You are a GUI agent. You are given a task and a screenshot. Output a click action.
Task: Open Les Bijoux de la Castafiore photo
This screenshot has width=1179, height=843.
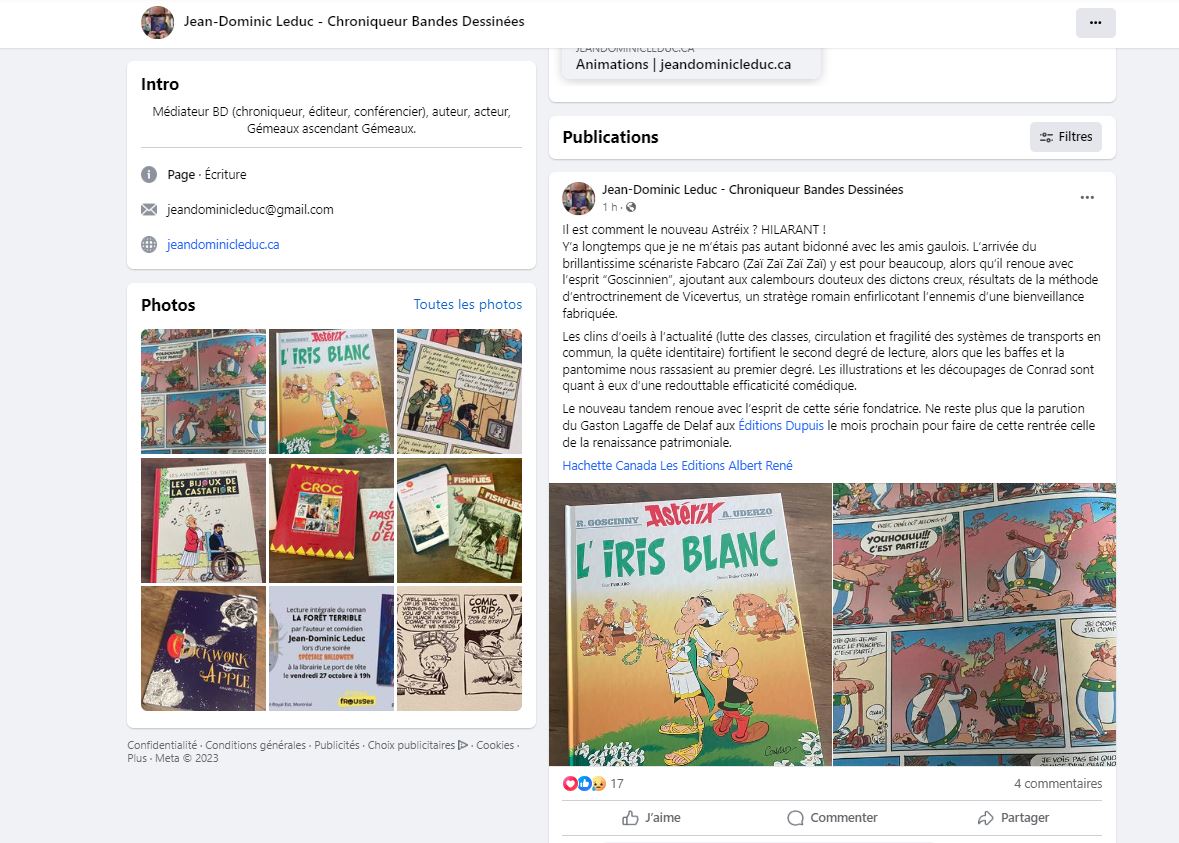pos(203,520)
